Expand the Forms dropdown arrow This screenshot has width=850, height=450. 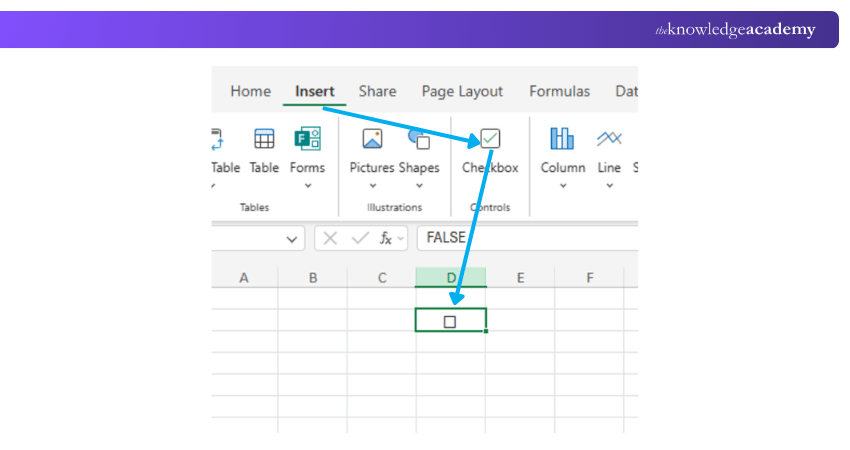tap(308, 186)
